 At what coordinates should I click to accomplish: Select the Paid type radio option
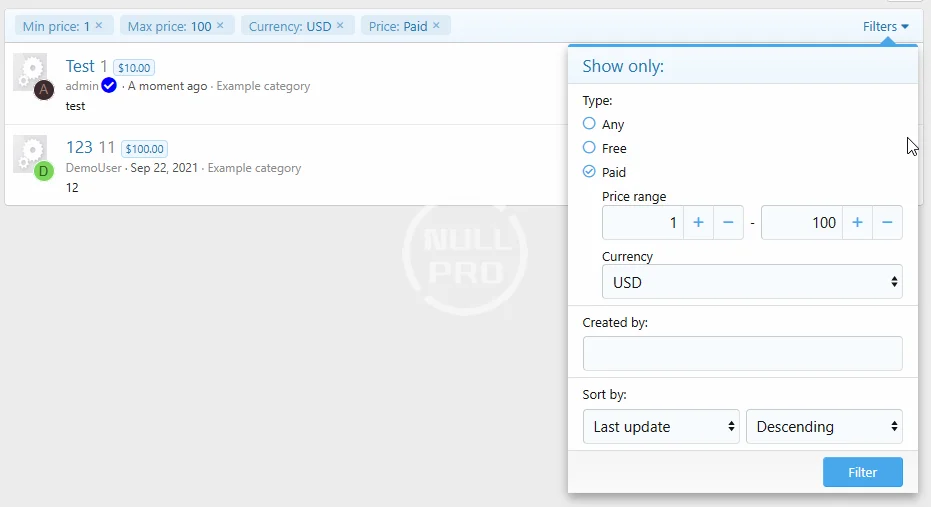589,172
